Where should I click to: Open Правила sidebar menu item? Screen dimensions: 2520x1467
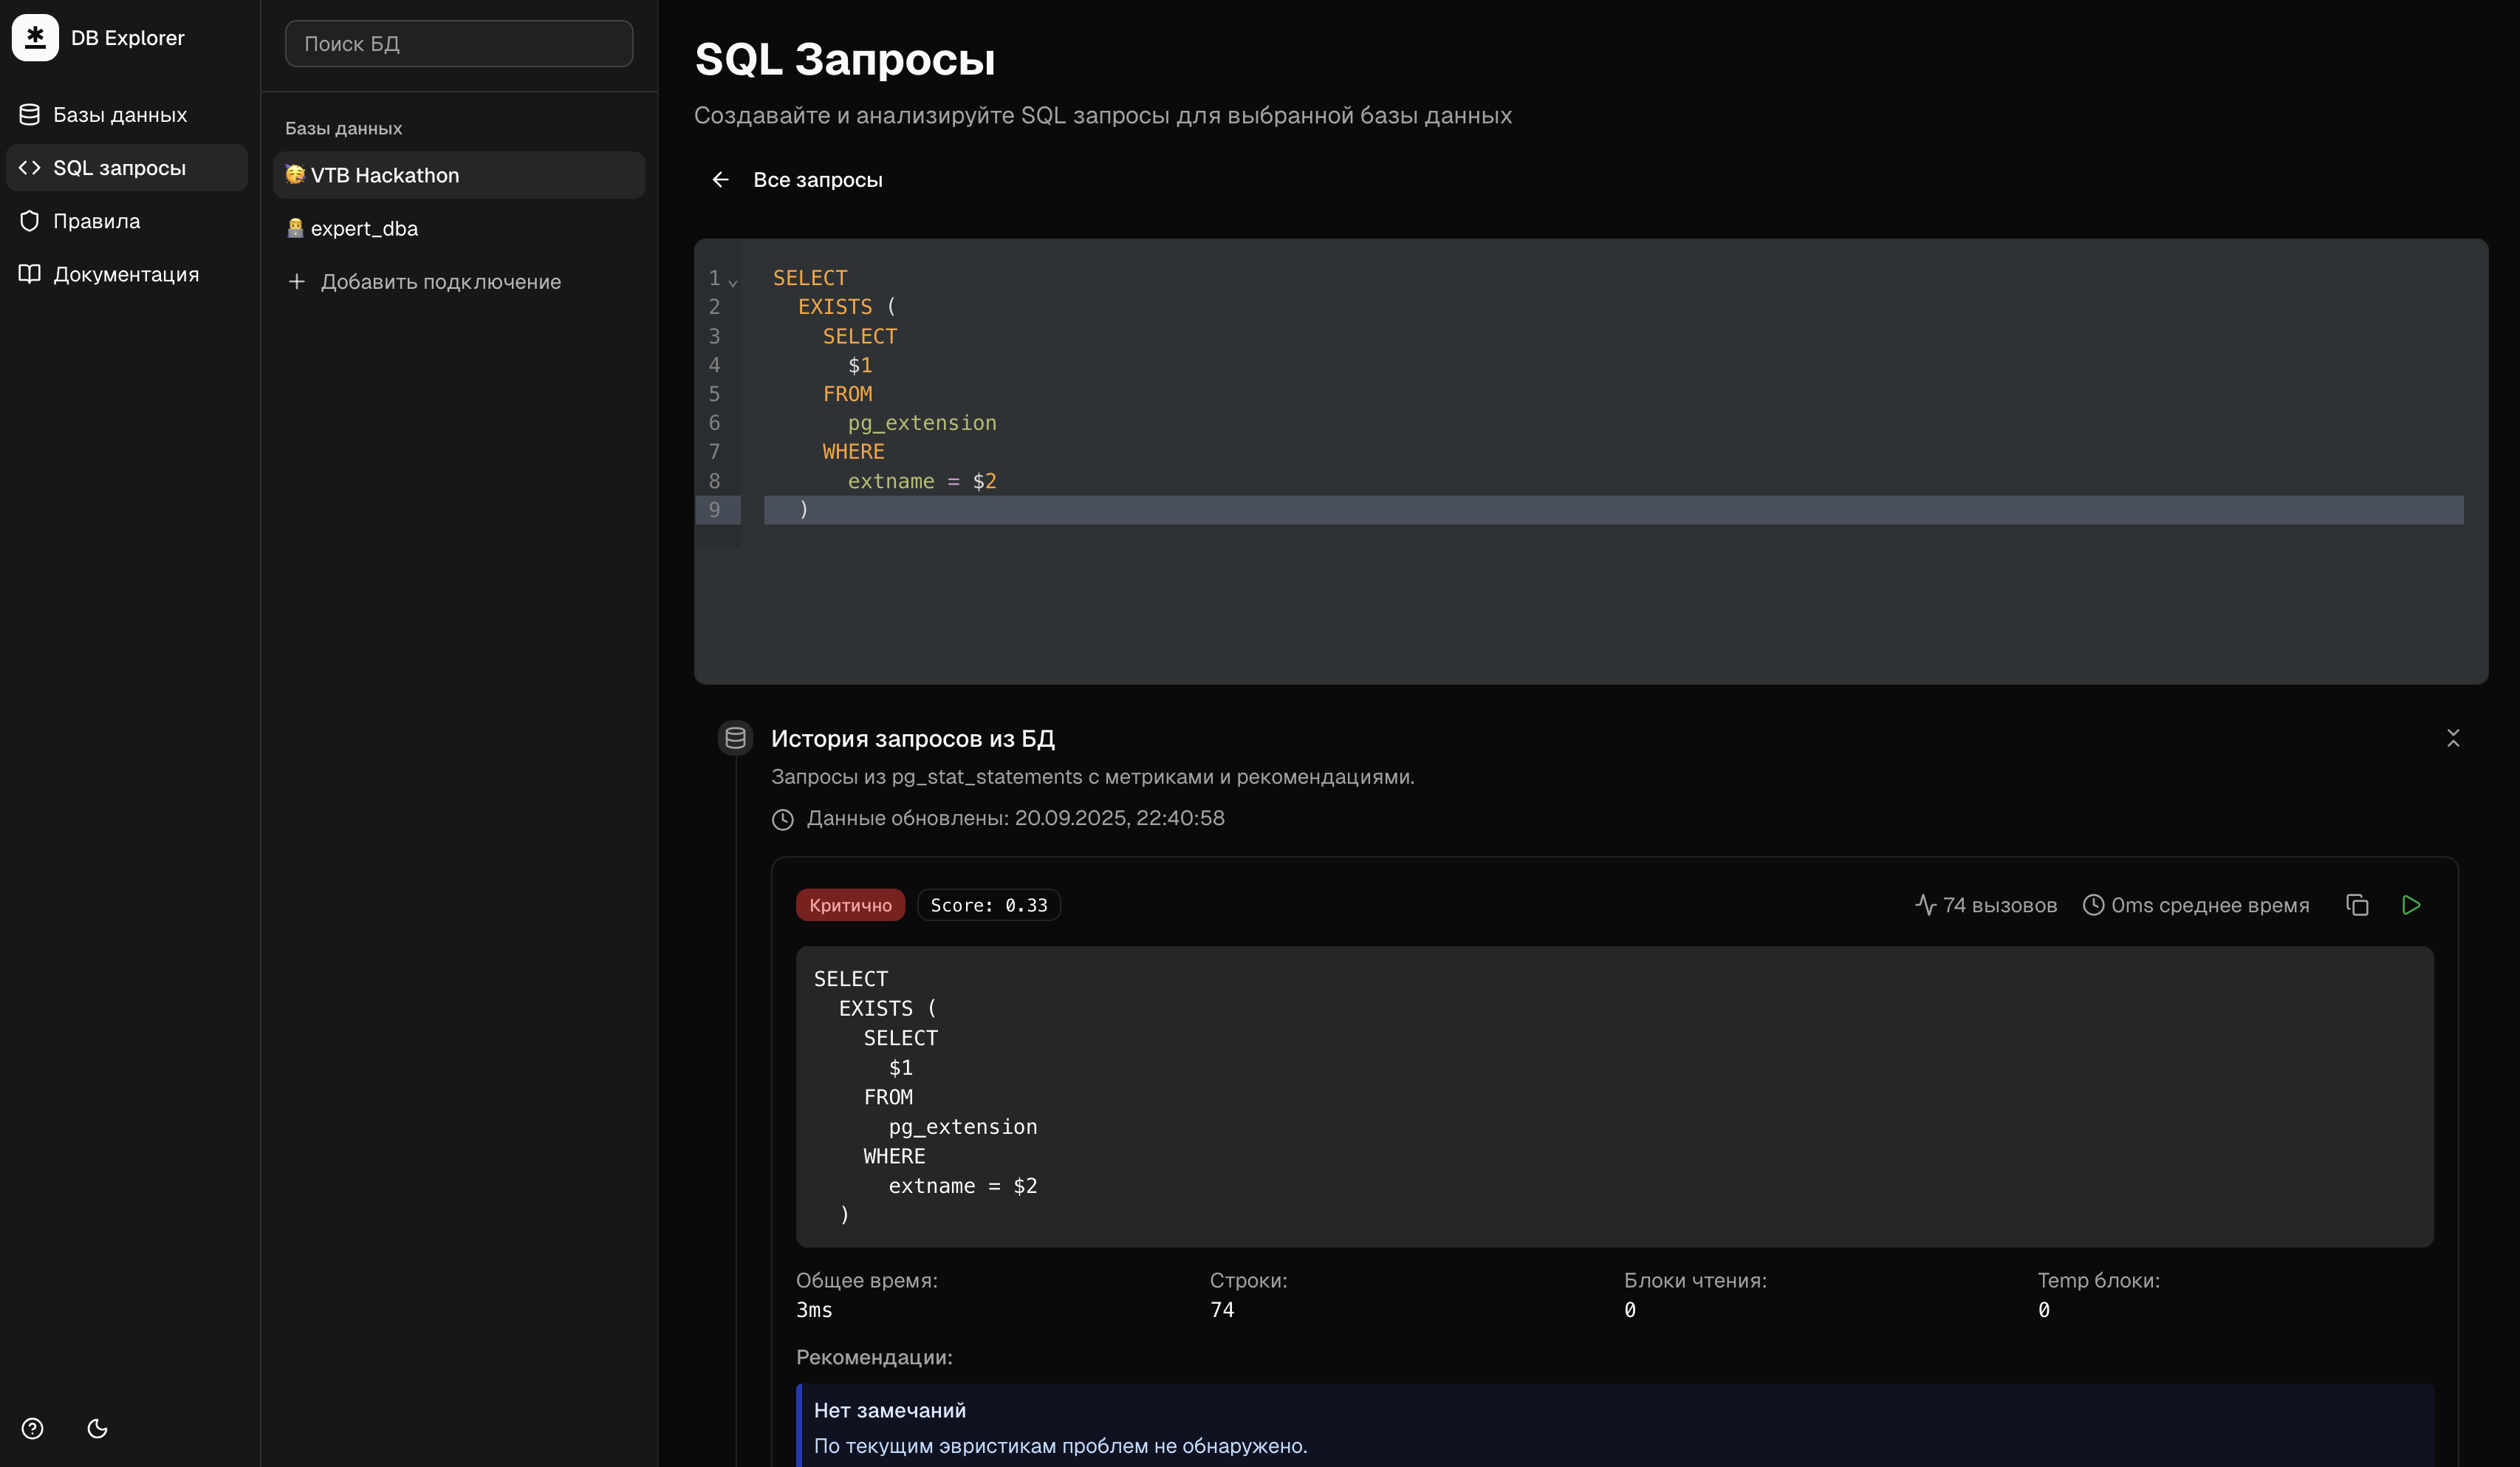[96, 221]
